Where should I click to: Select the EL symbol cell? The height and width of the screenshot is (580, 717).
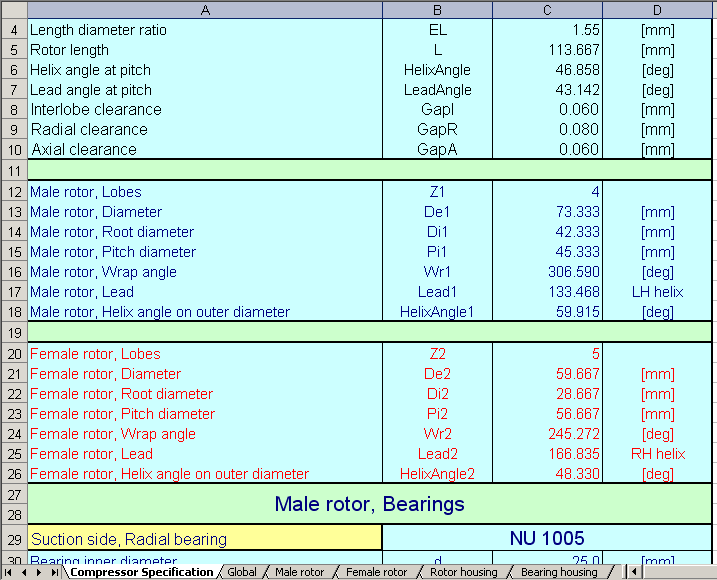click(437, 30)
